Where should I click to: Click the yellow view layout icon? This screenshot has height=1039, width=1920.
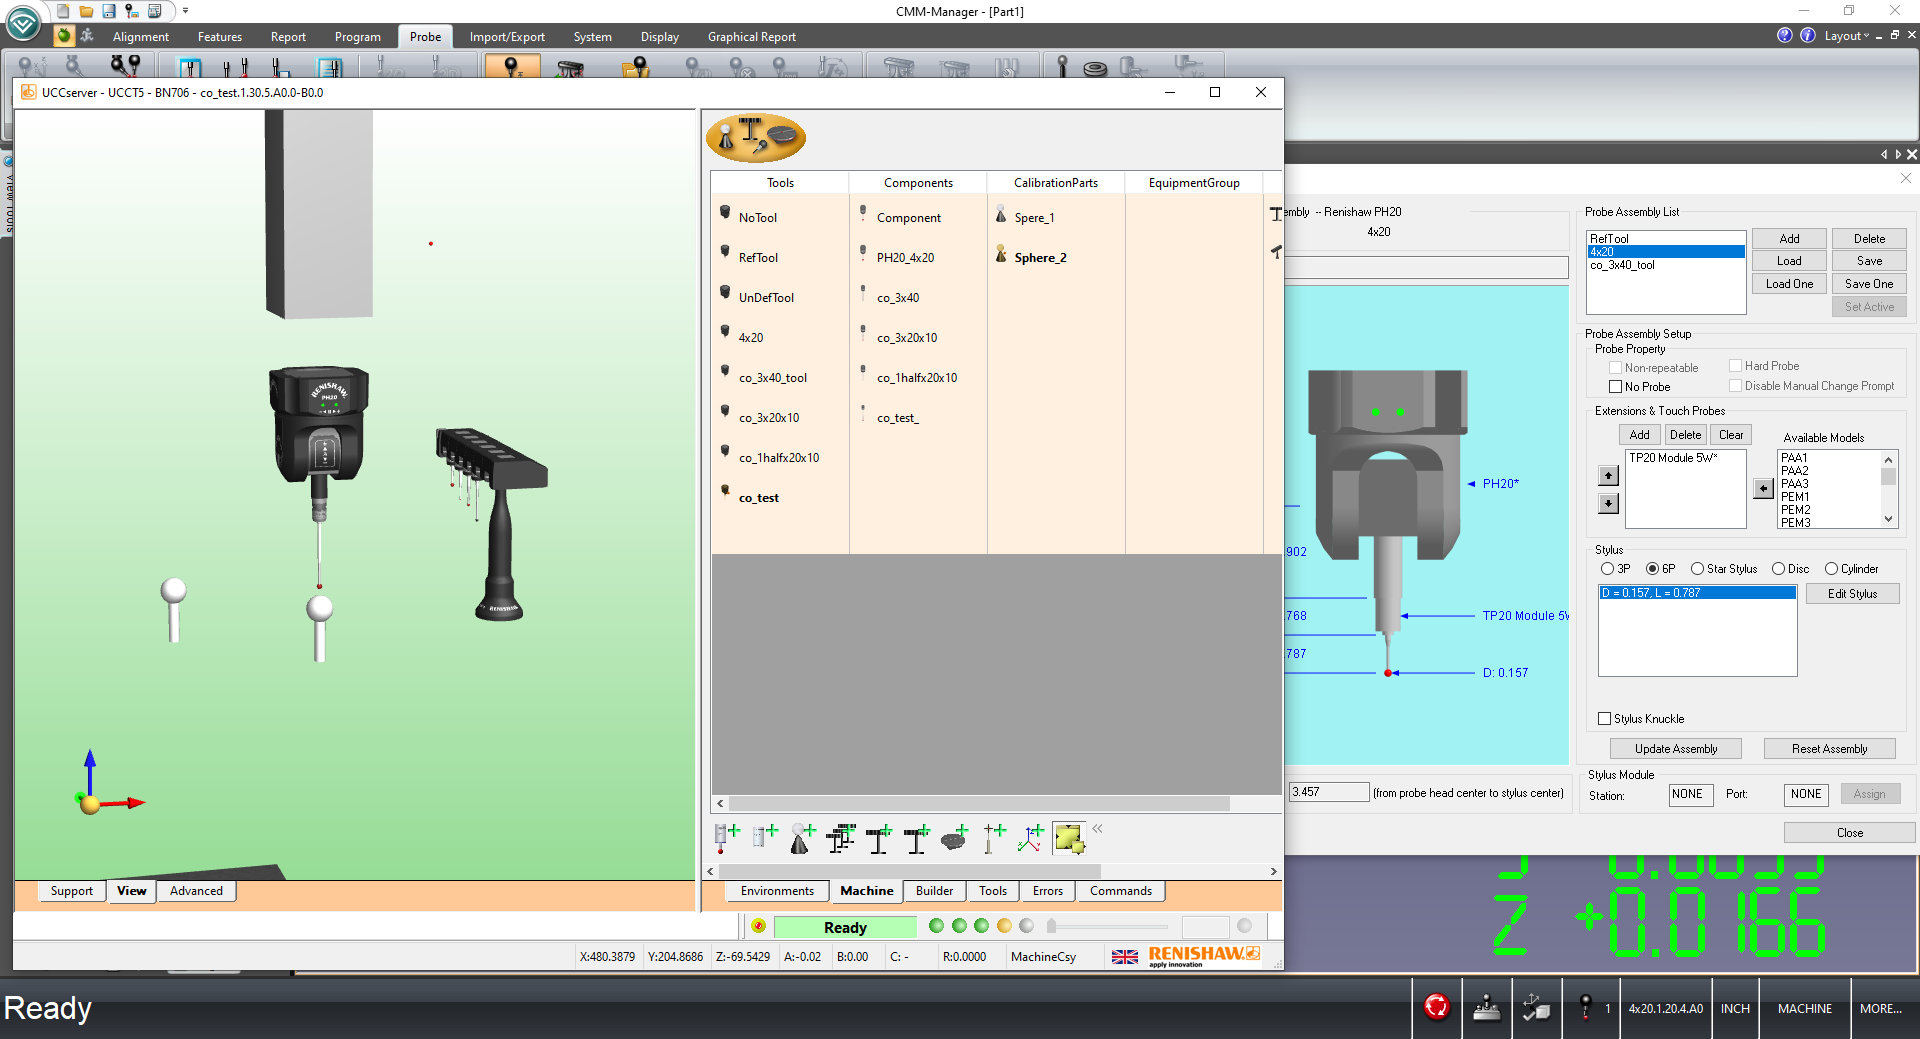click(x=1068, y=838)
